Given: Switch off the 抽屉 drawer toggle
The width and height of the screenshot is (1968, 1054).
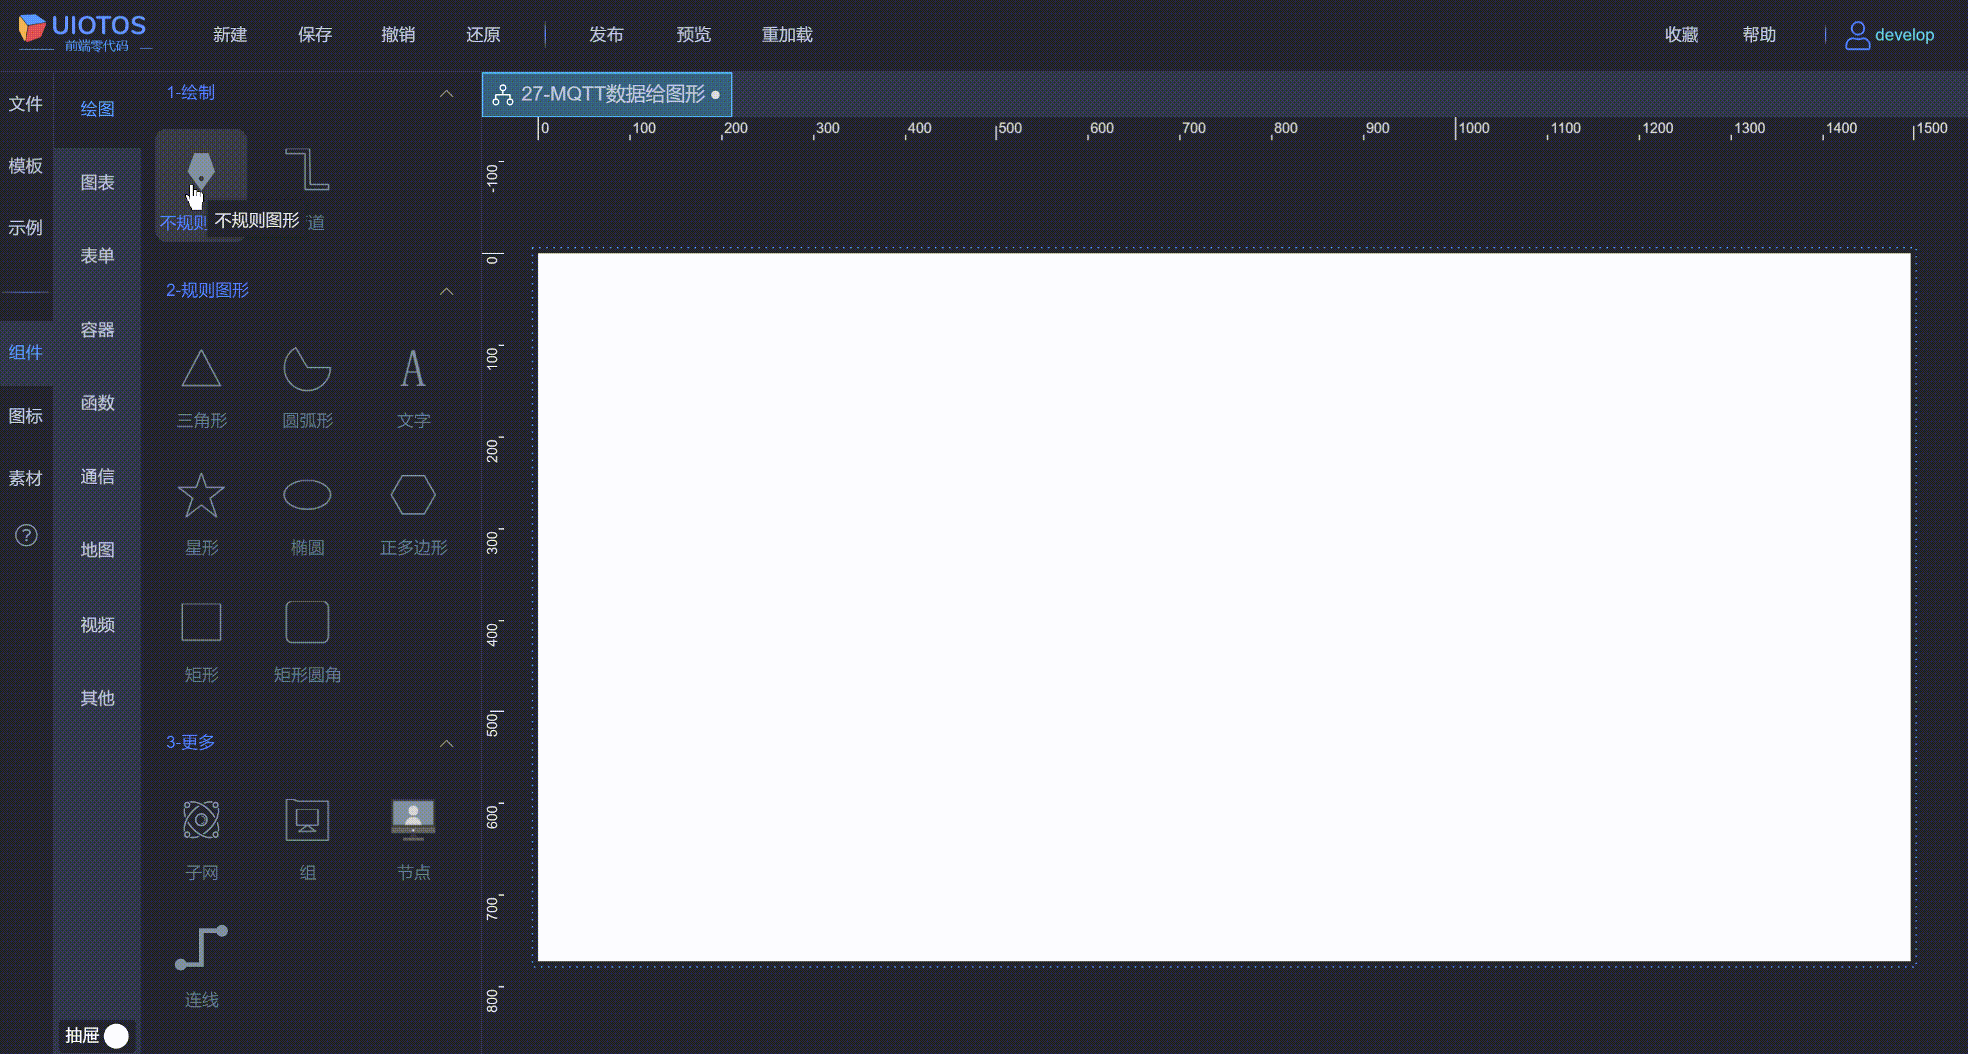Looking at the screenshot, I should [114, 1035].
